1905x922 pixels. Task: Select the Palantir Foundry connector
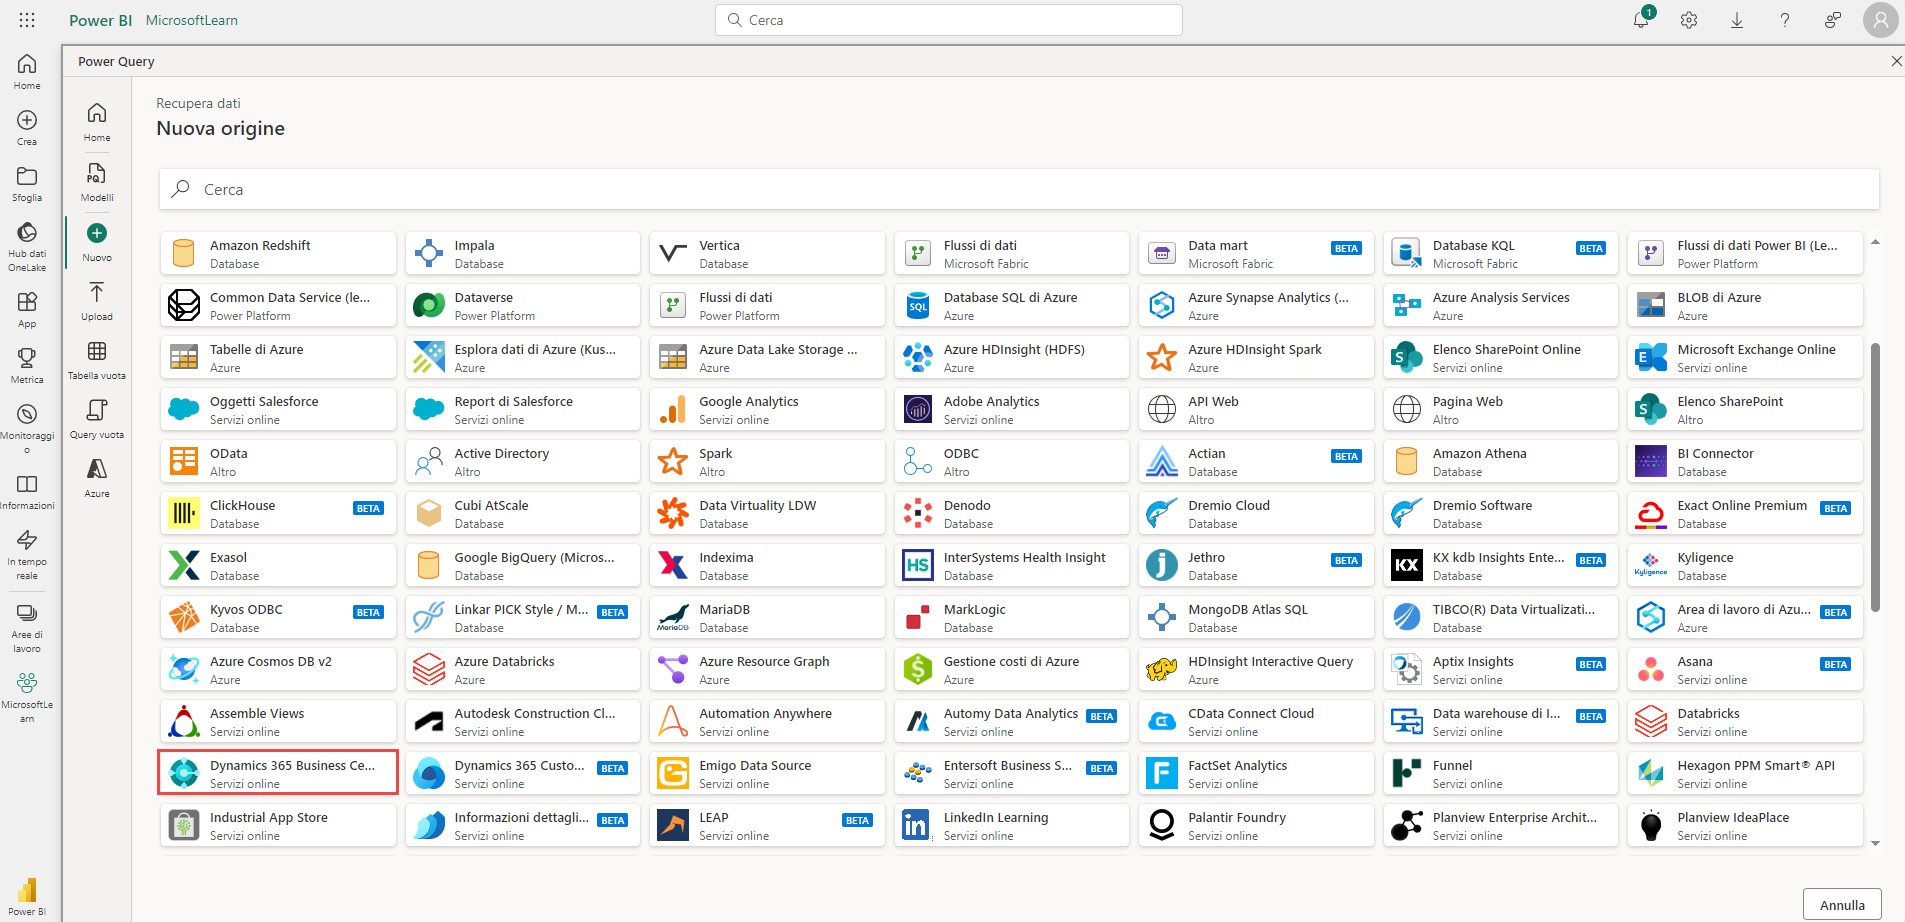click(x=1256, y=825)
